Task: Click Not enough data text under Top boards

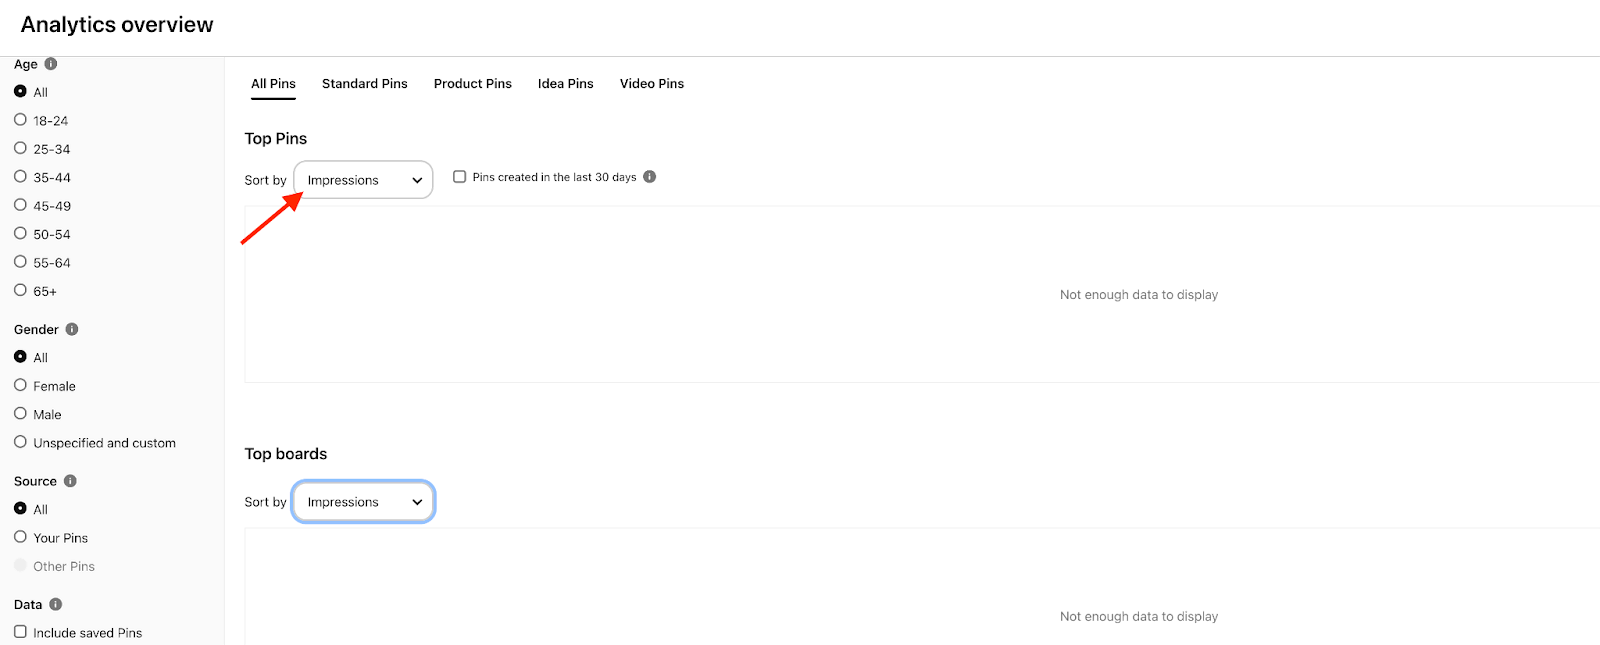Action: [x=1139, y=617]
